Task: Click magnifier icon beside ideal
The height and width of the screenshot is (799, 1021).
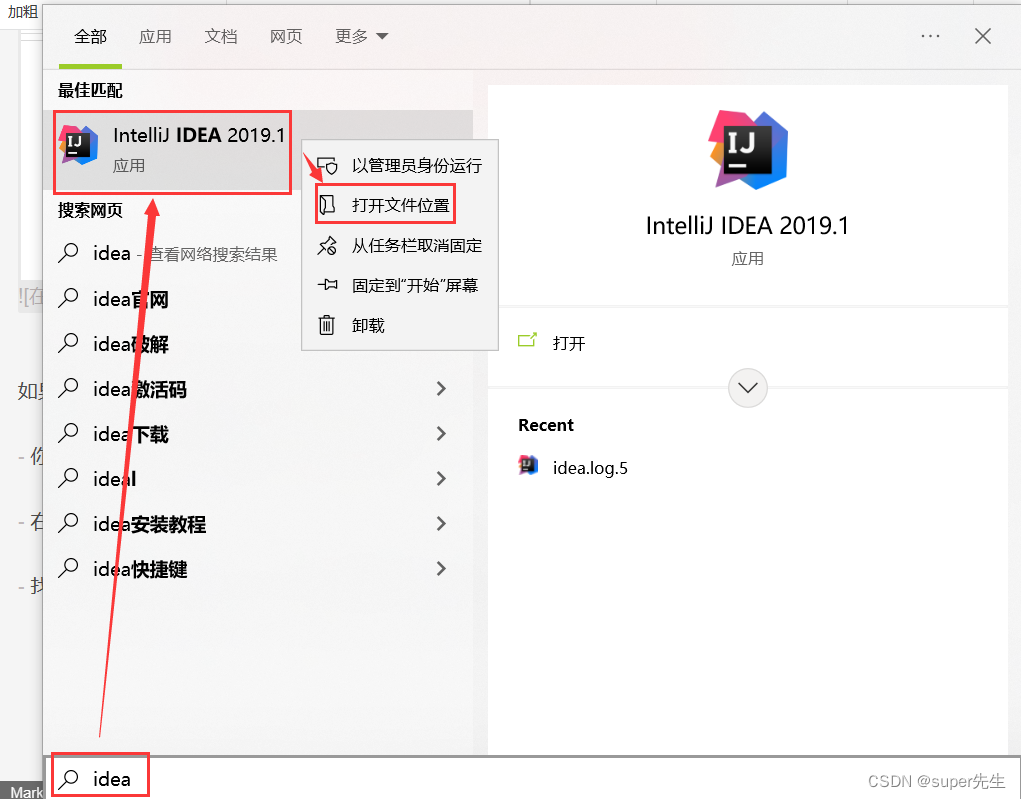Action: tap(68, 478)
